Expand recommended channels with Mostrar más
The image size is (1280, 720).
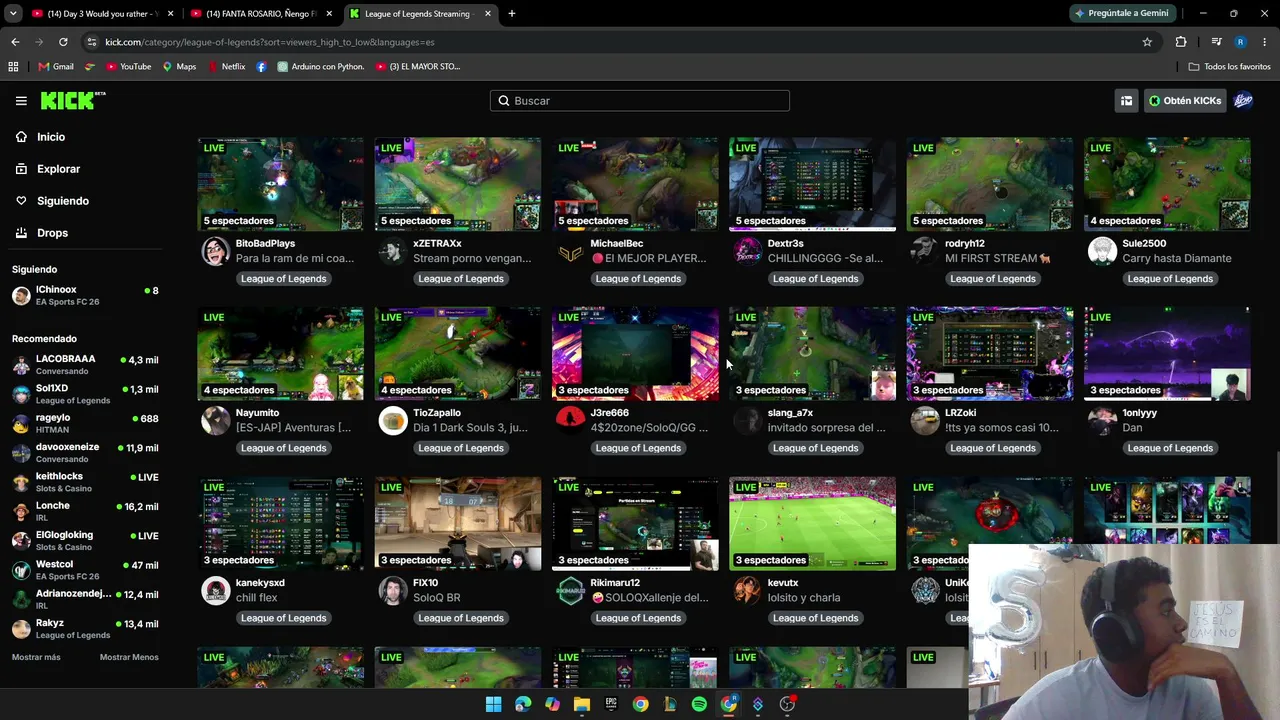[x=36, y=657]
